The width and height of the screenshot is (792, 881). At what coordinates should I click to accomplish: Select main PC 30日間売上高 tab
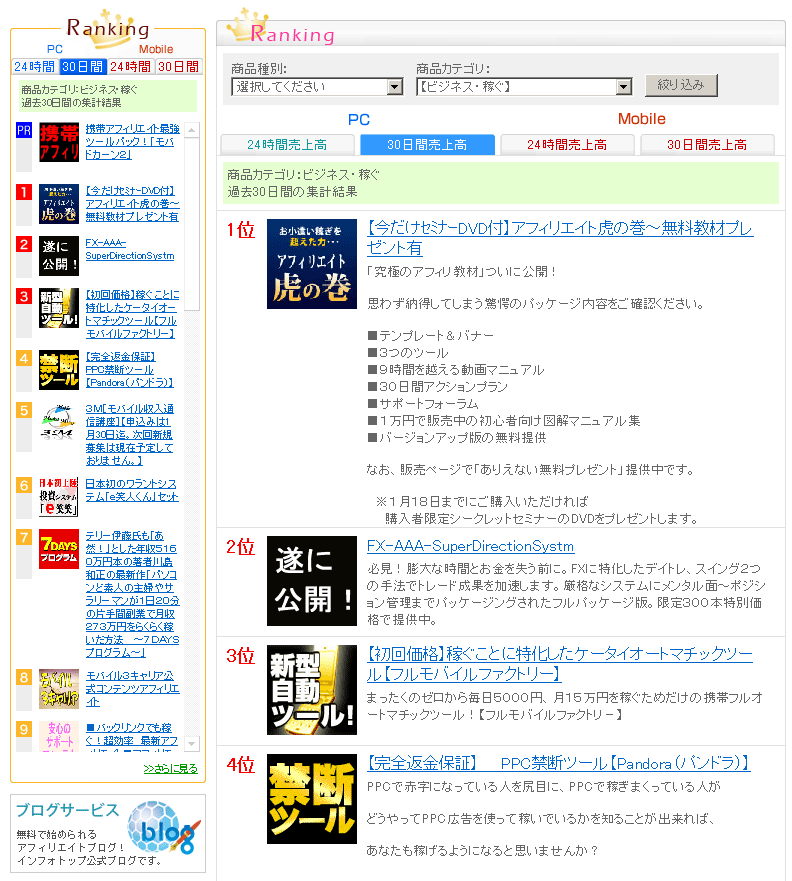[427, 144]
